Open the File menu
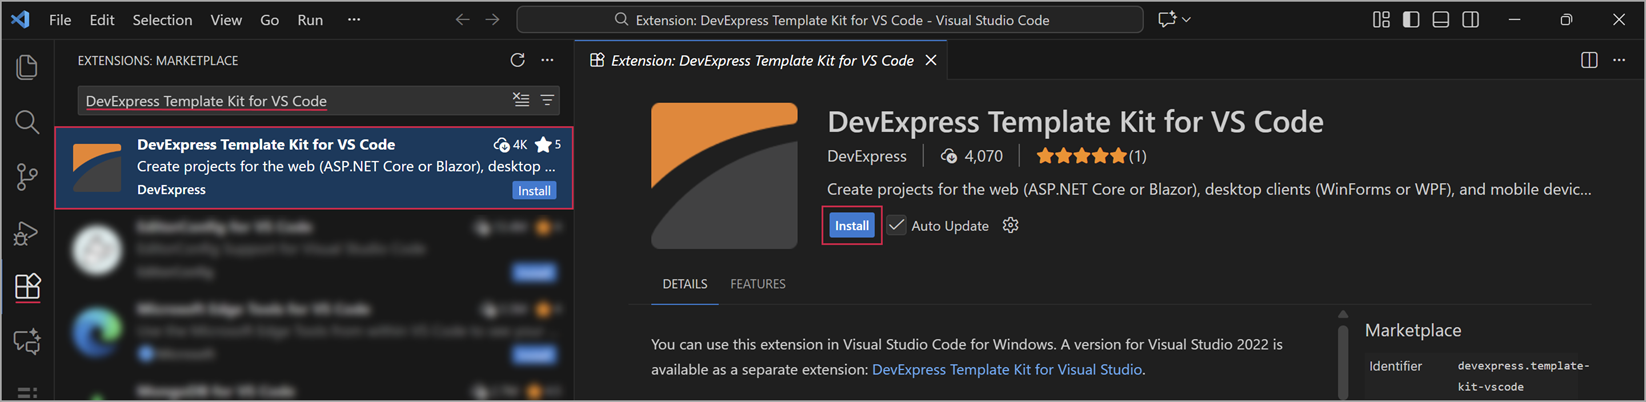The image size is (1646, 402). 60,19
